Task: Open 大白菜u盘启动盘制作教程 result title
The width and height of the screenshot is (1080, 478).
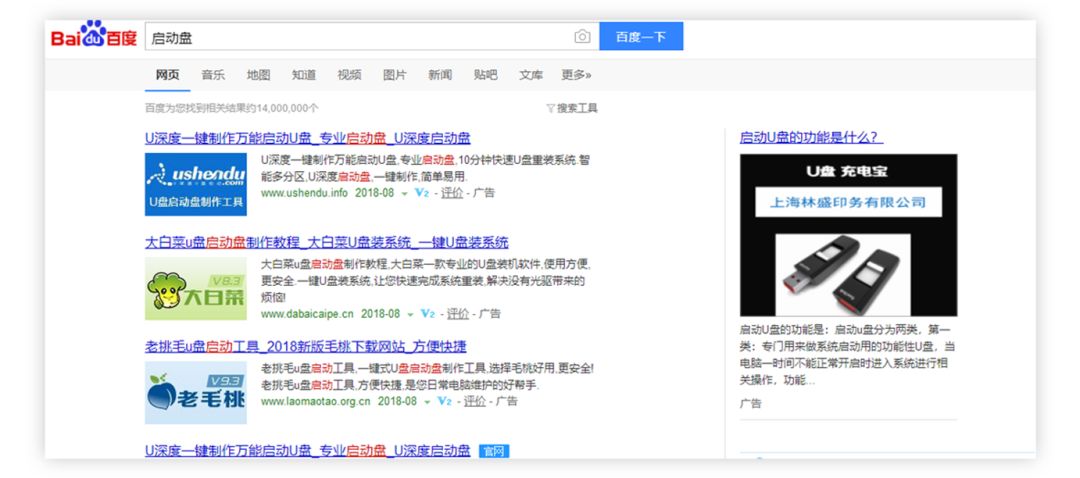Action: (x=326, y=242)
